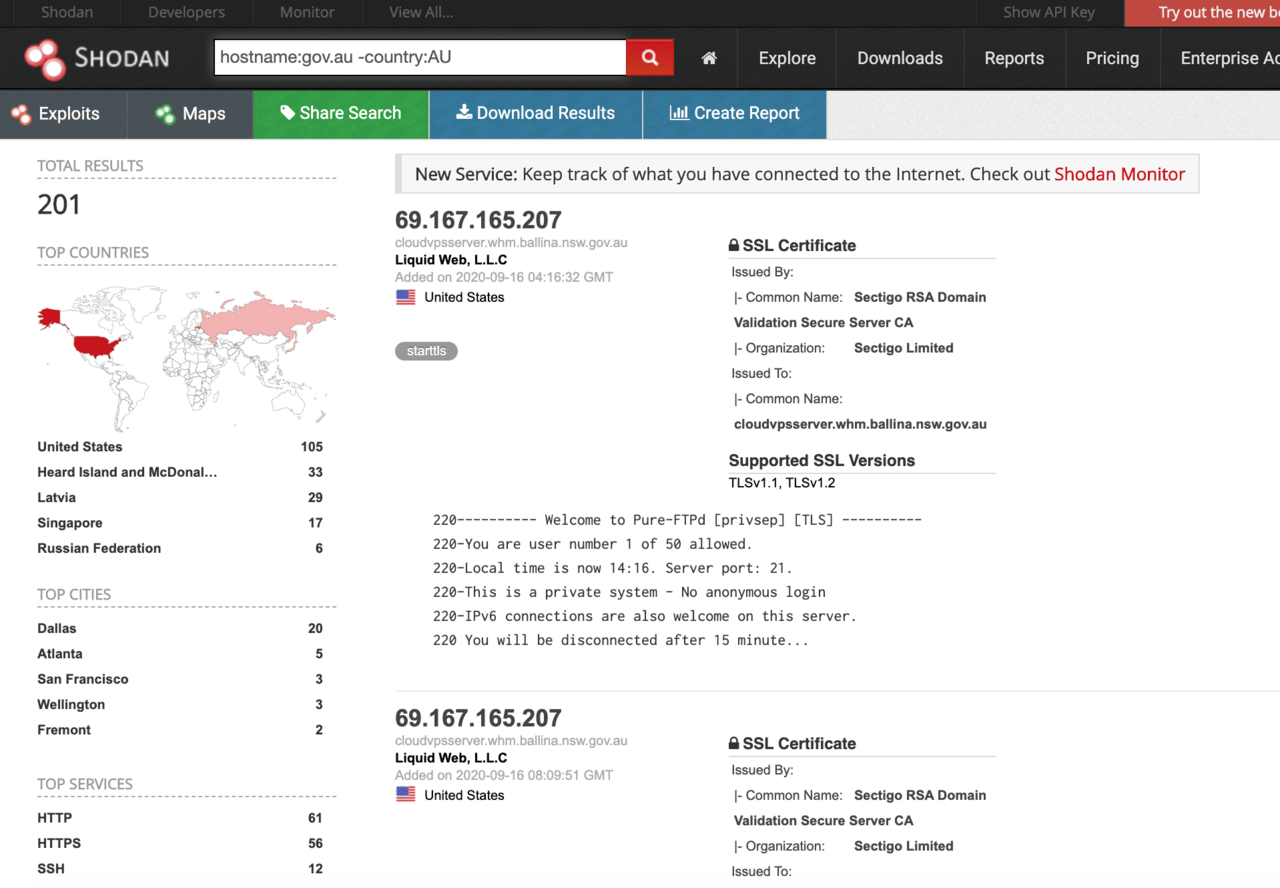Open the Maps section
This screenshot has height=888, width=1280.
190,114
